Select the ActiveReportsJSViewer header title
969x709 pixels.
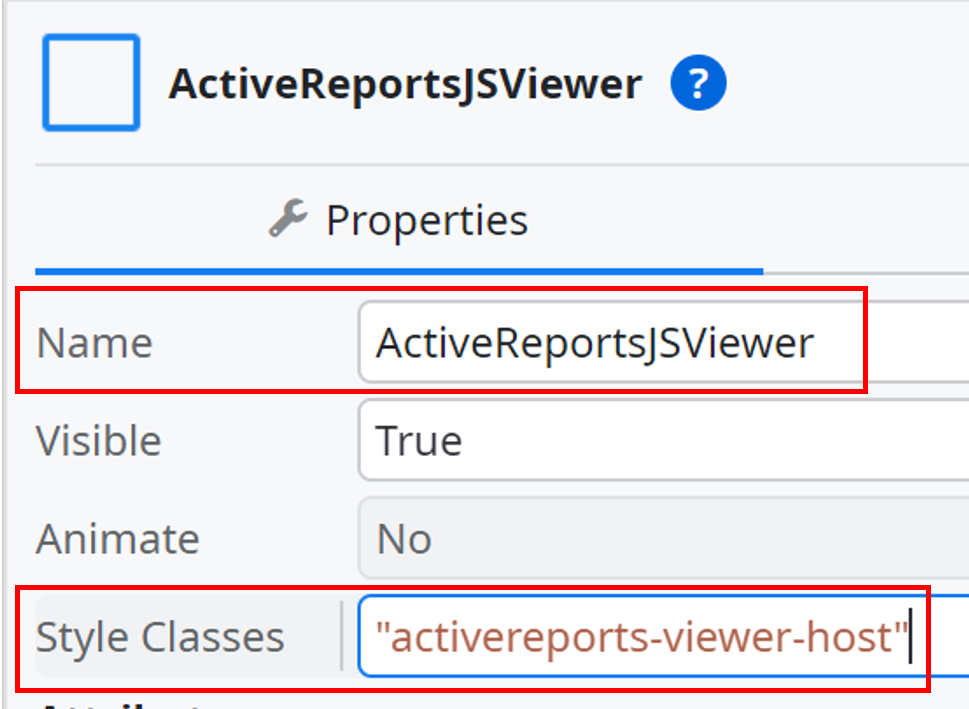[405, 83]
